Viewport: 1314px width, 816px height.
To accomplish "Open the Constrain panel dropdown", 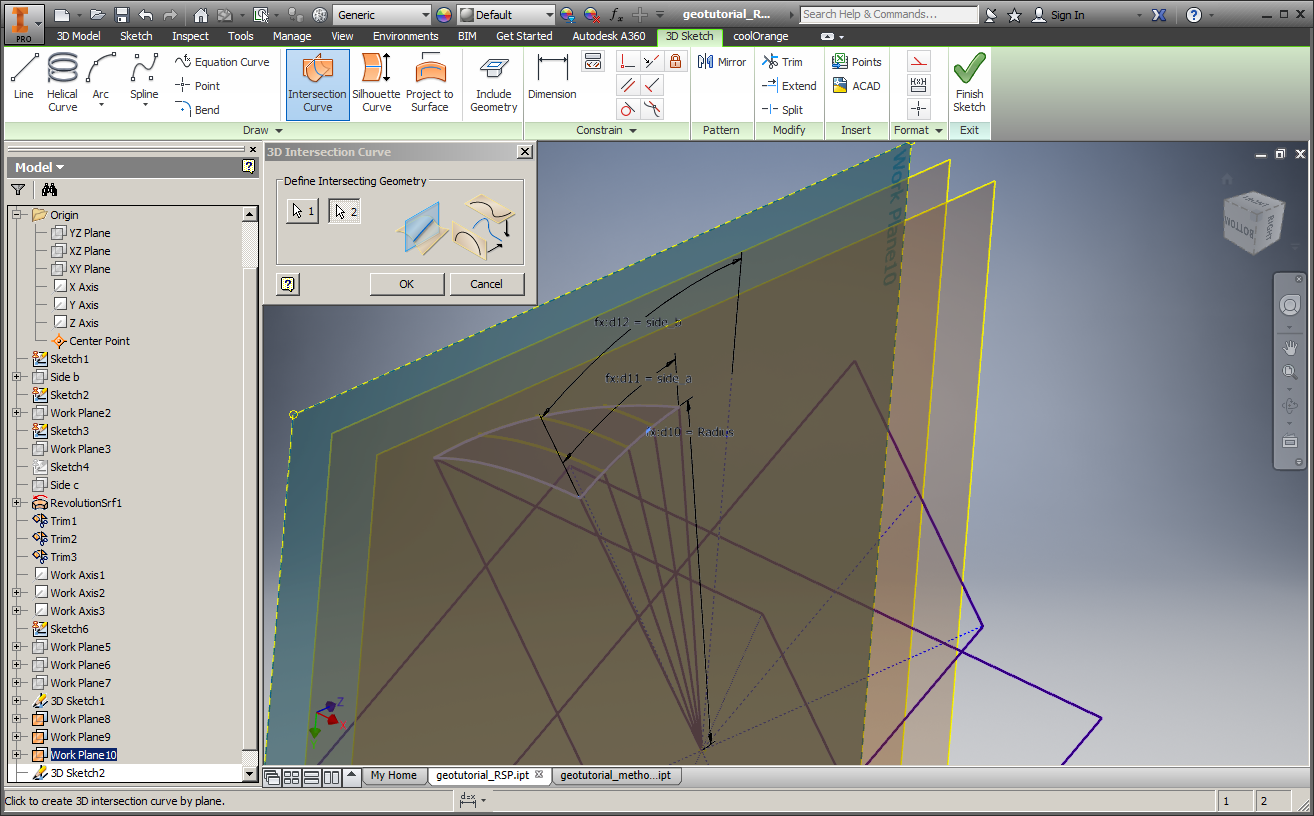I will [607, 130].
